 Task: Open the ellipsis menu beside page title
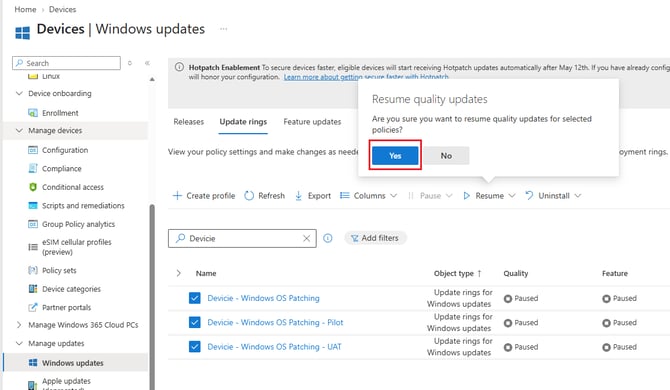click(x=223, y=29)
